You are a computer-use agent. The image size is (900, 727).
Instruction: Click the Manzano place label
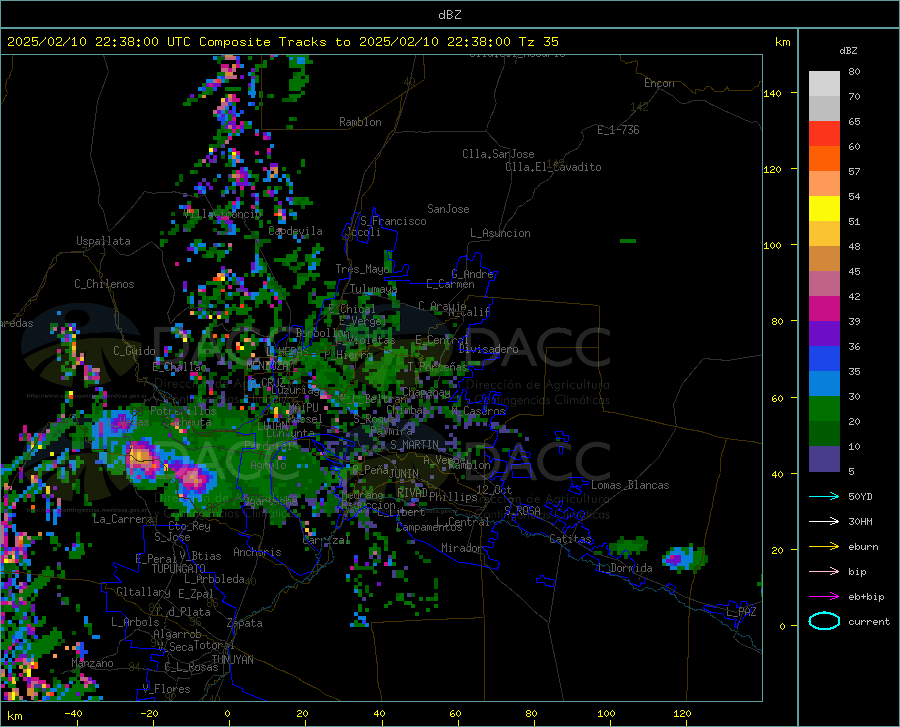[92, 663]
